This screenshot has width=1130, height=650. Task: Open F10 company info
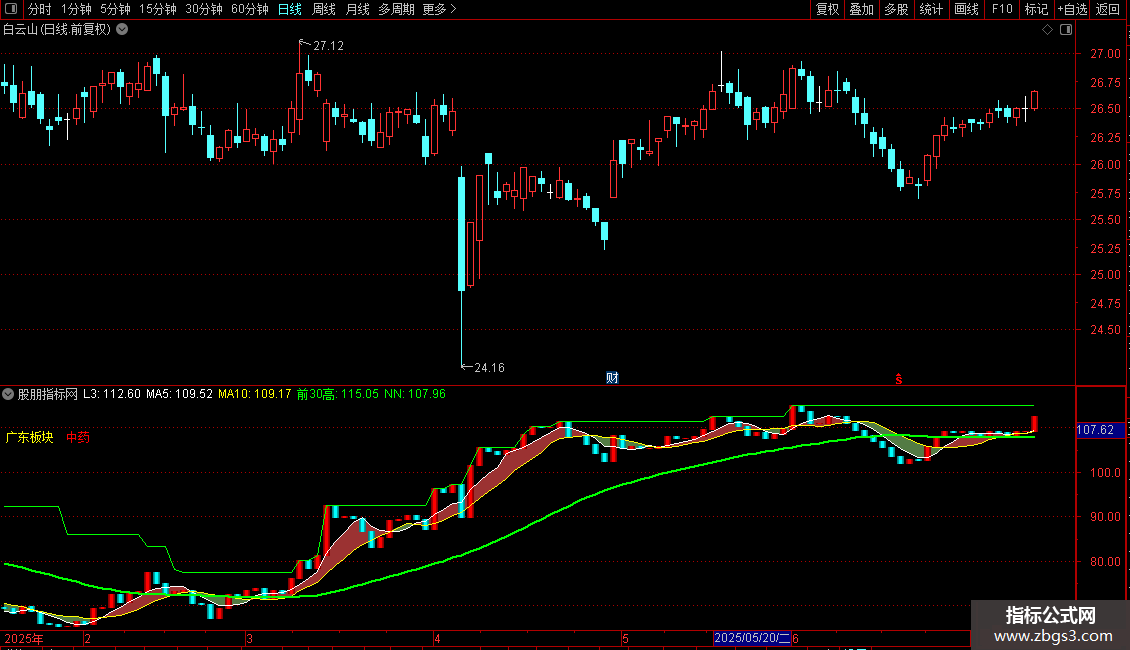1002,9
